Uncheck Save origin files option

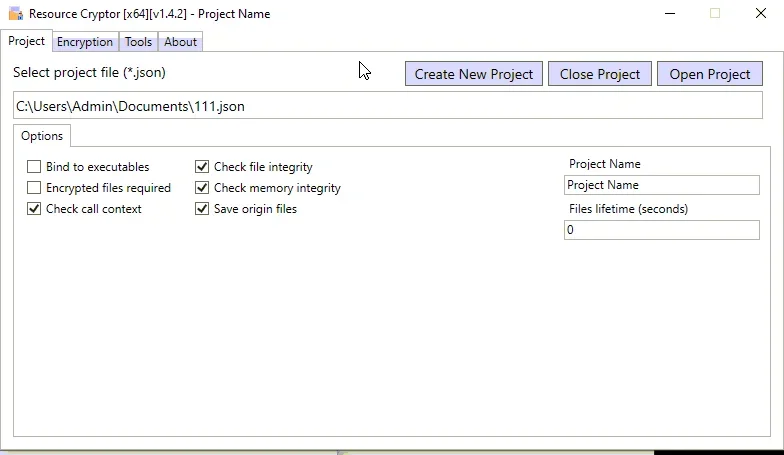pyautogui.click(x=202, y=208)
